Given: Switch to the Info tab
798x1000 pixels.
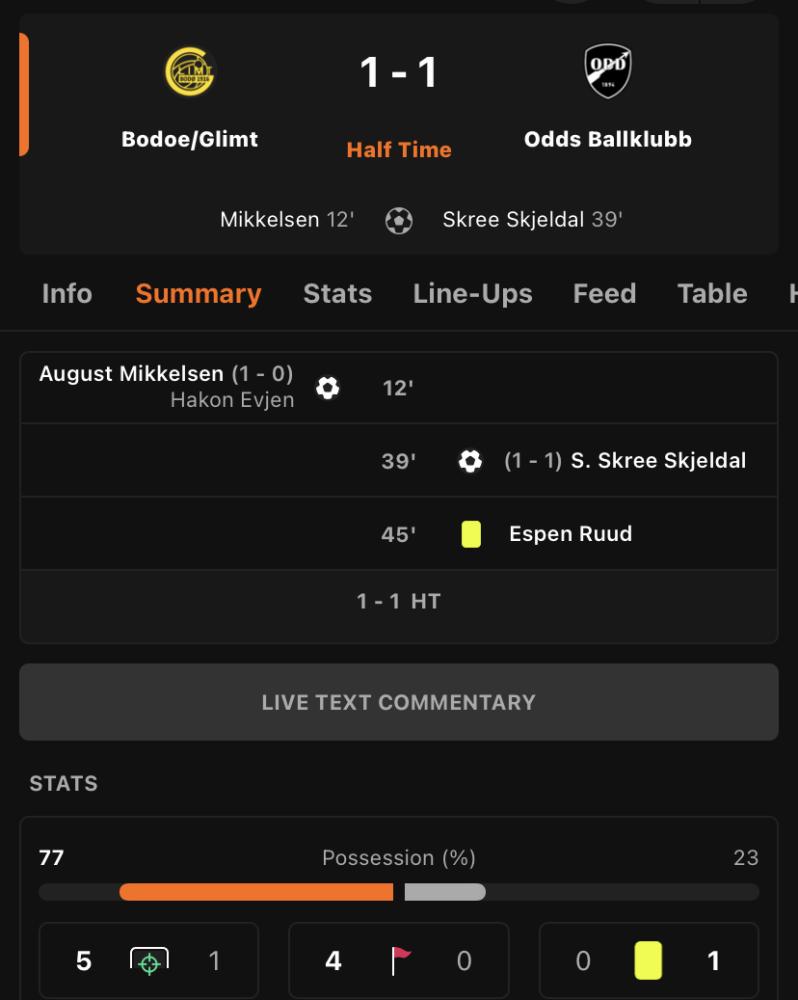Looking at the screenshot, I should (x=67, y=294).
